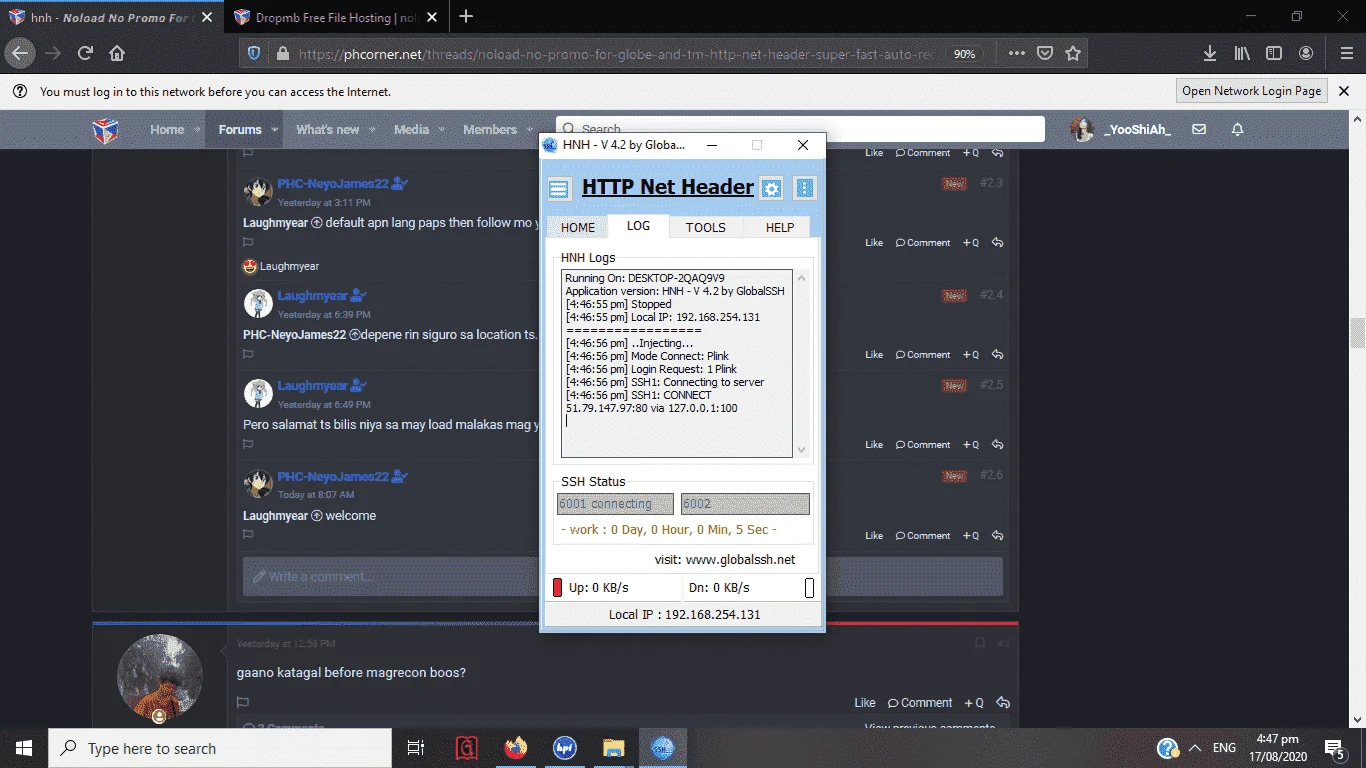1366x768 pixels.
Task: Open Firefox application menu
Action: (1346, 53)
